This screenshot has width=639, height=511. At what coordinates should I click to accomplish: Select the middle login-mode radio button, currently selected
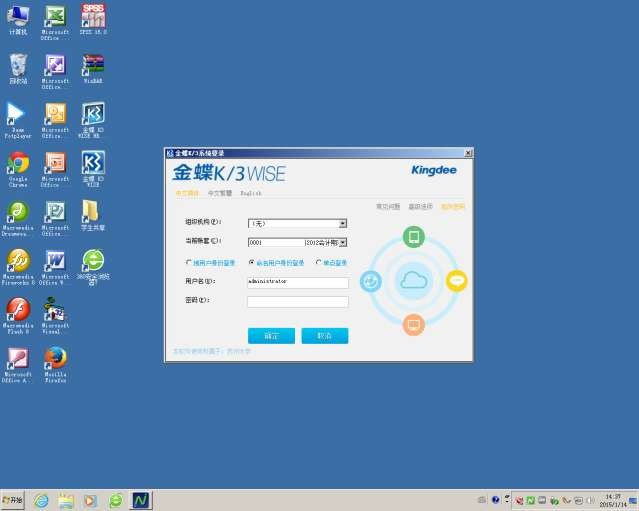(251, 263)
